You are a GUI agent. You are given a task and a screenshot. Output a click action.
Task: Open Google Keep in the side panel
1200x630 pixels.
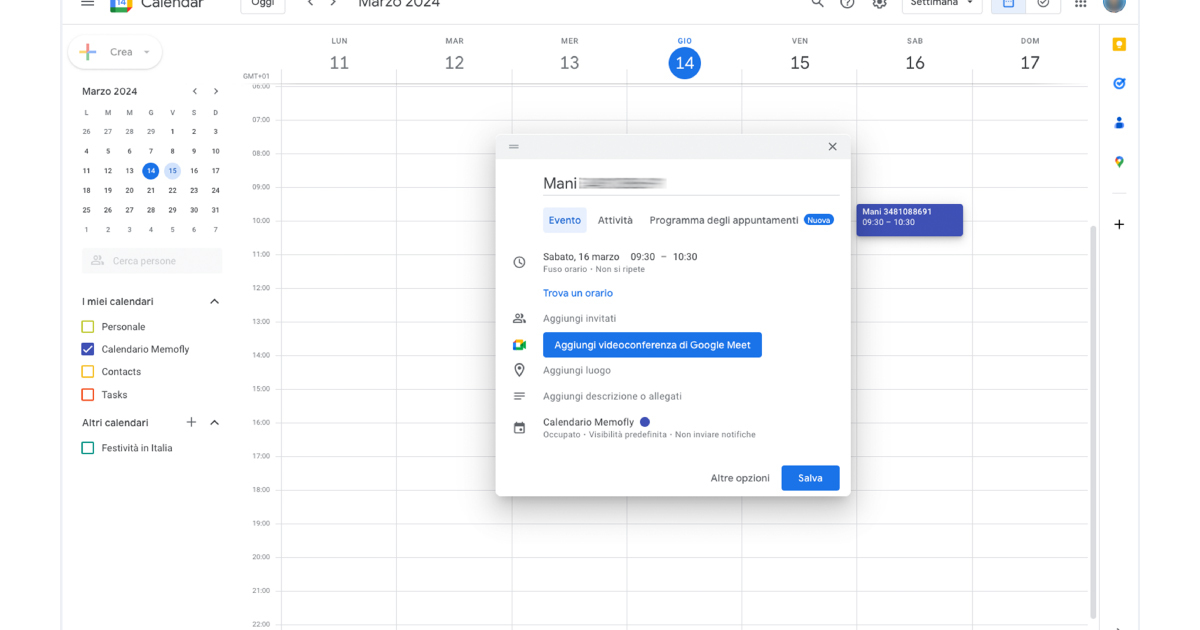(x=1119, y=44)
